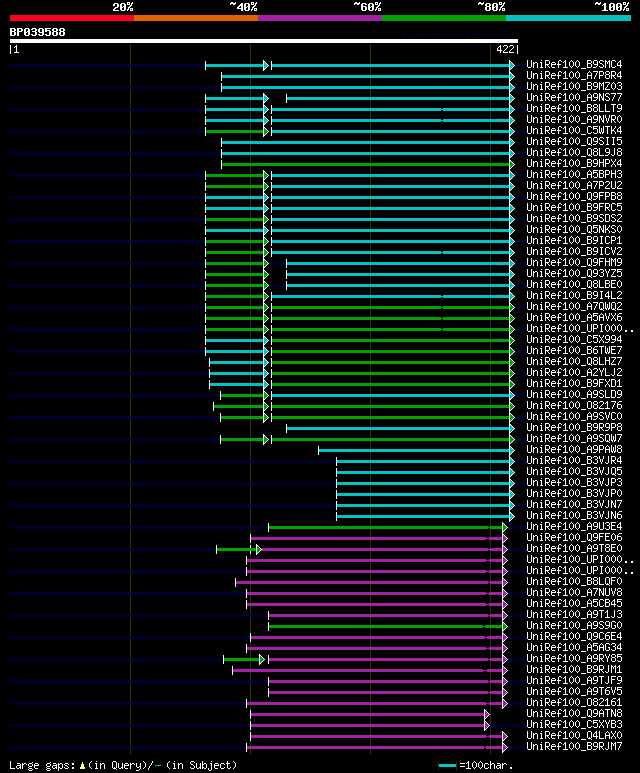Select the UniRef100_Q8LHZ7 label
640x773 pixels.
tap(574, 361)
